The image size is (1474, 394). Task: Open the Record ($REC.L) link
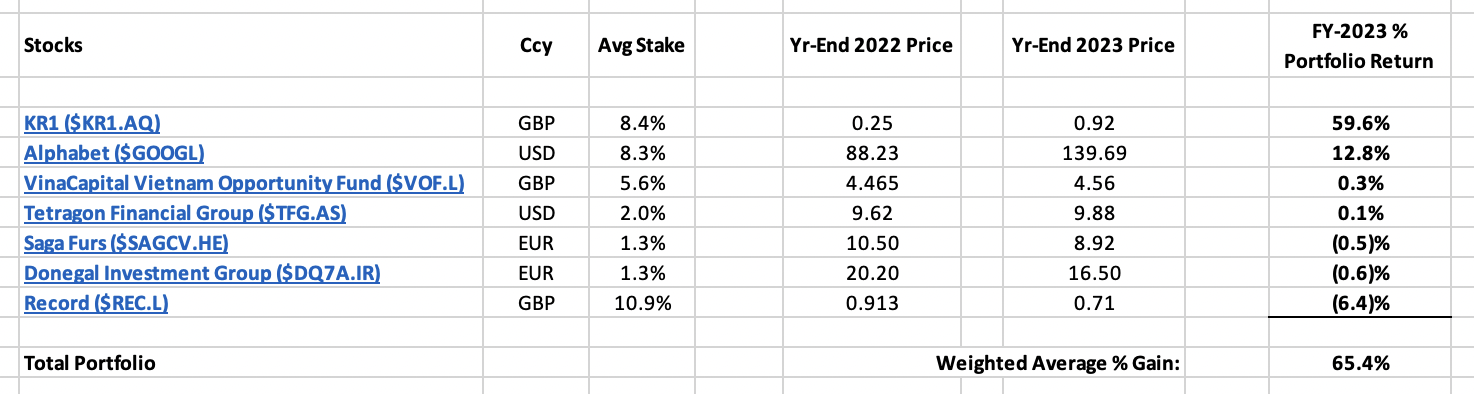pos(96,301)
